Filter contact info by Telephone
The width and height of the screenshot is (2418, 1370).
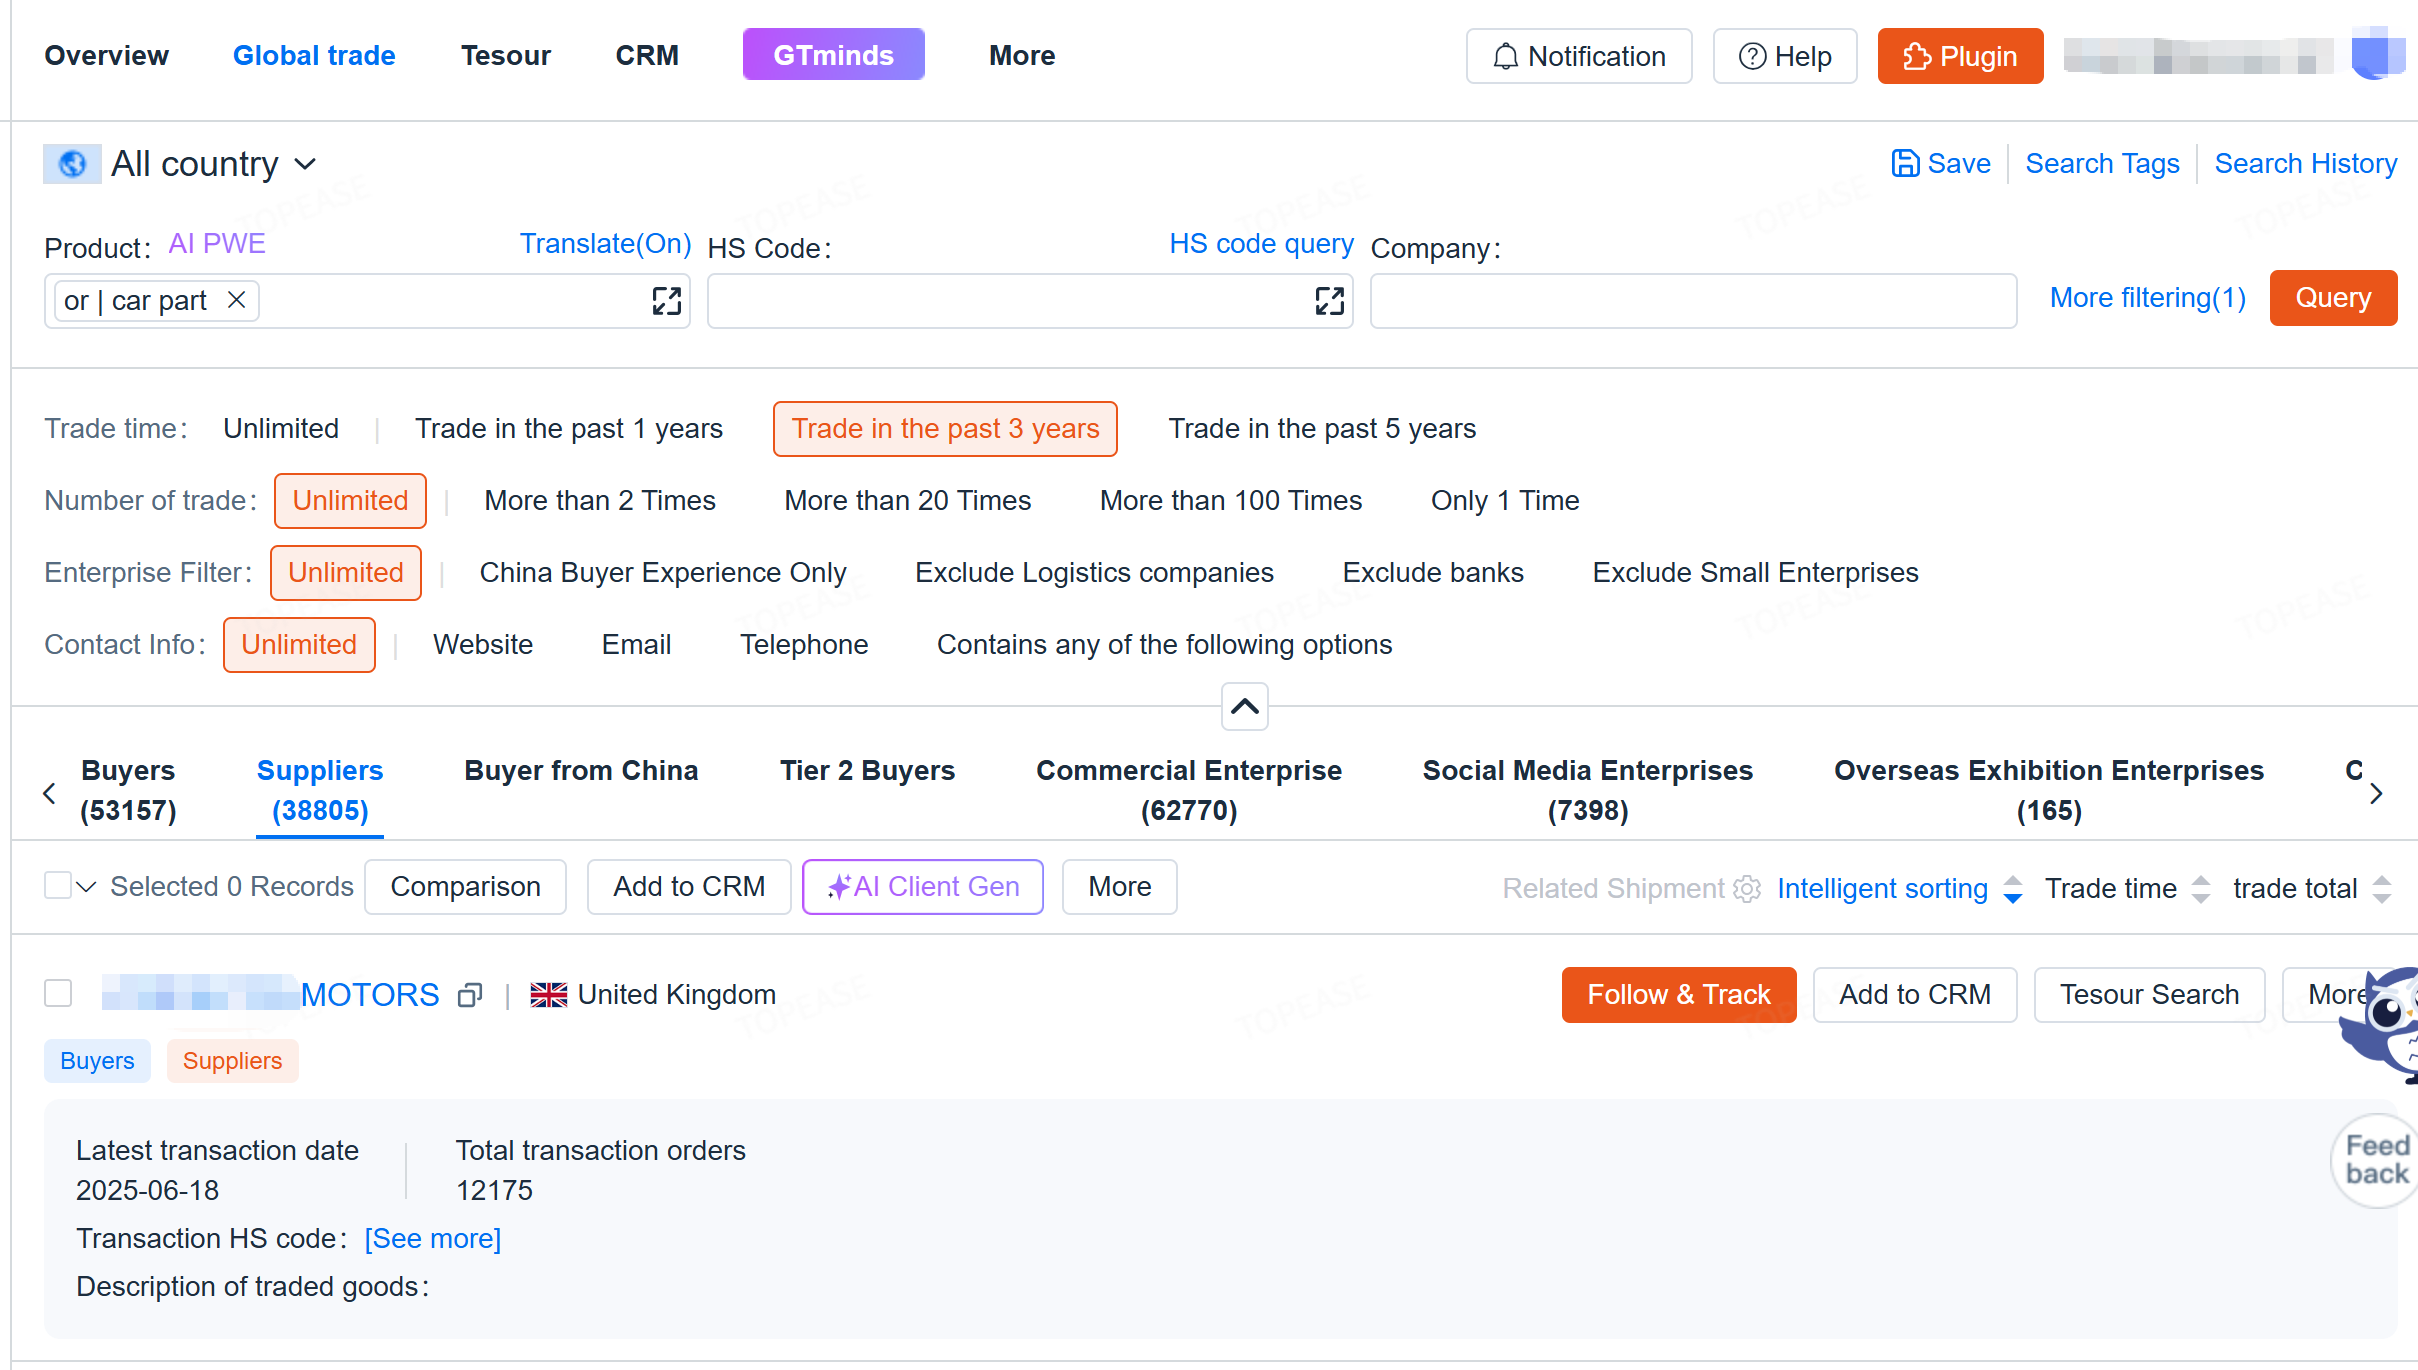804,644
